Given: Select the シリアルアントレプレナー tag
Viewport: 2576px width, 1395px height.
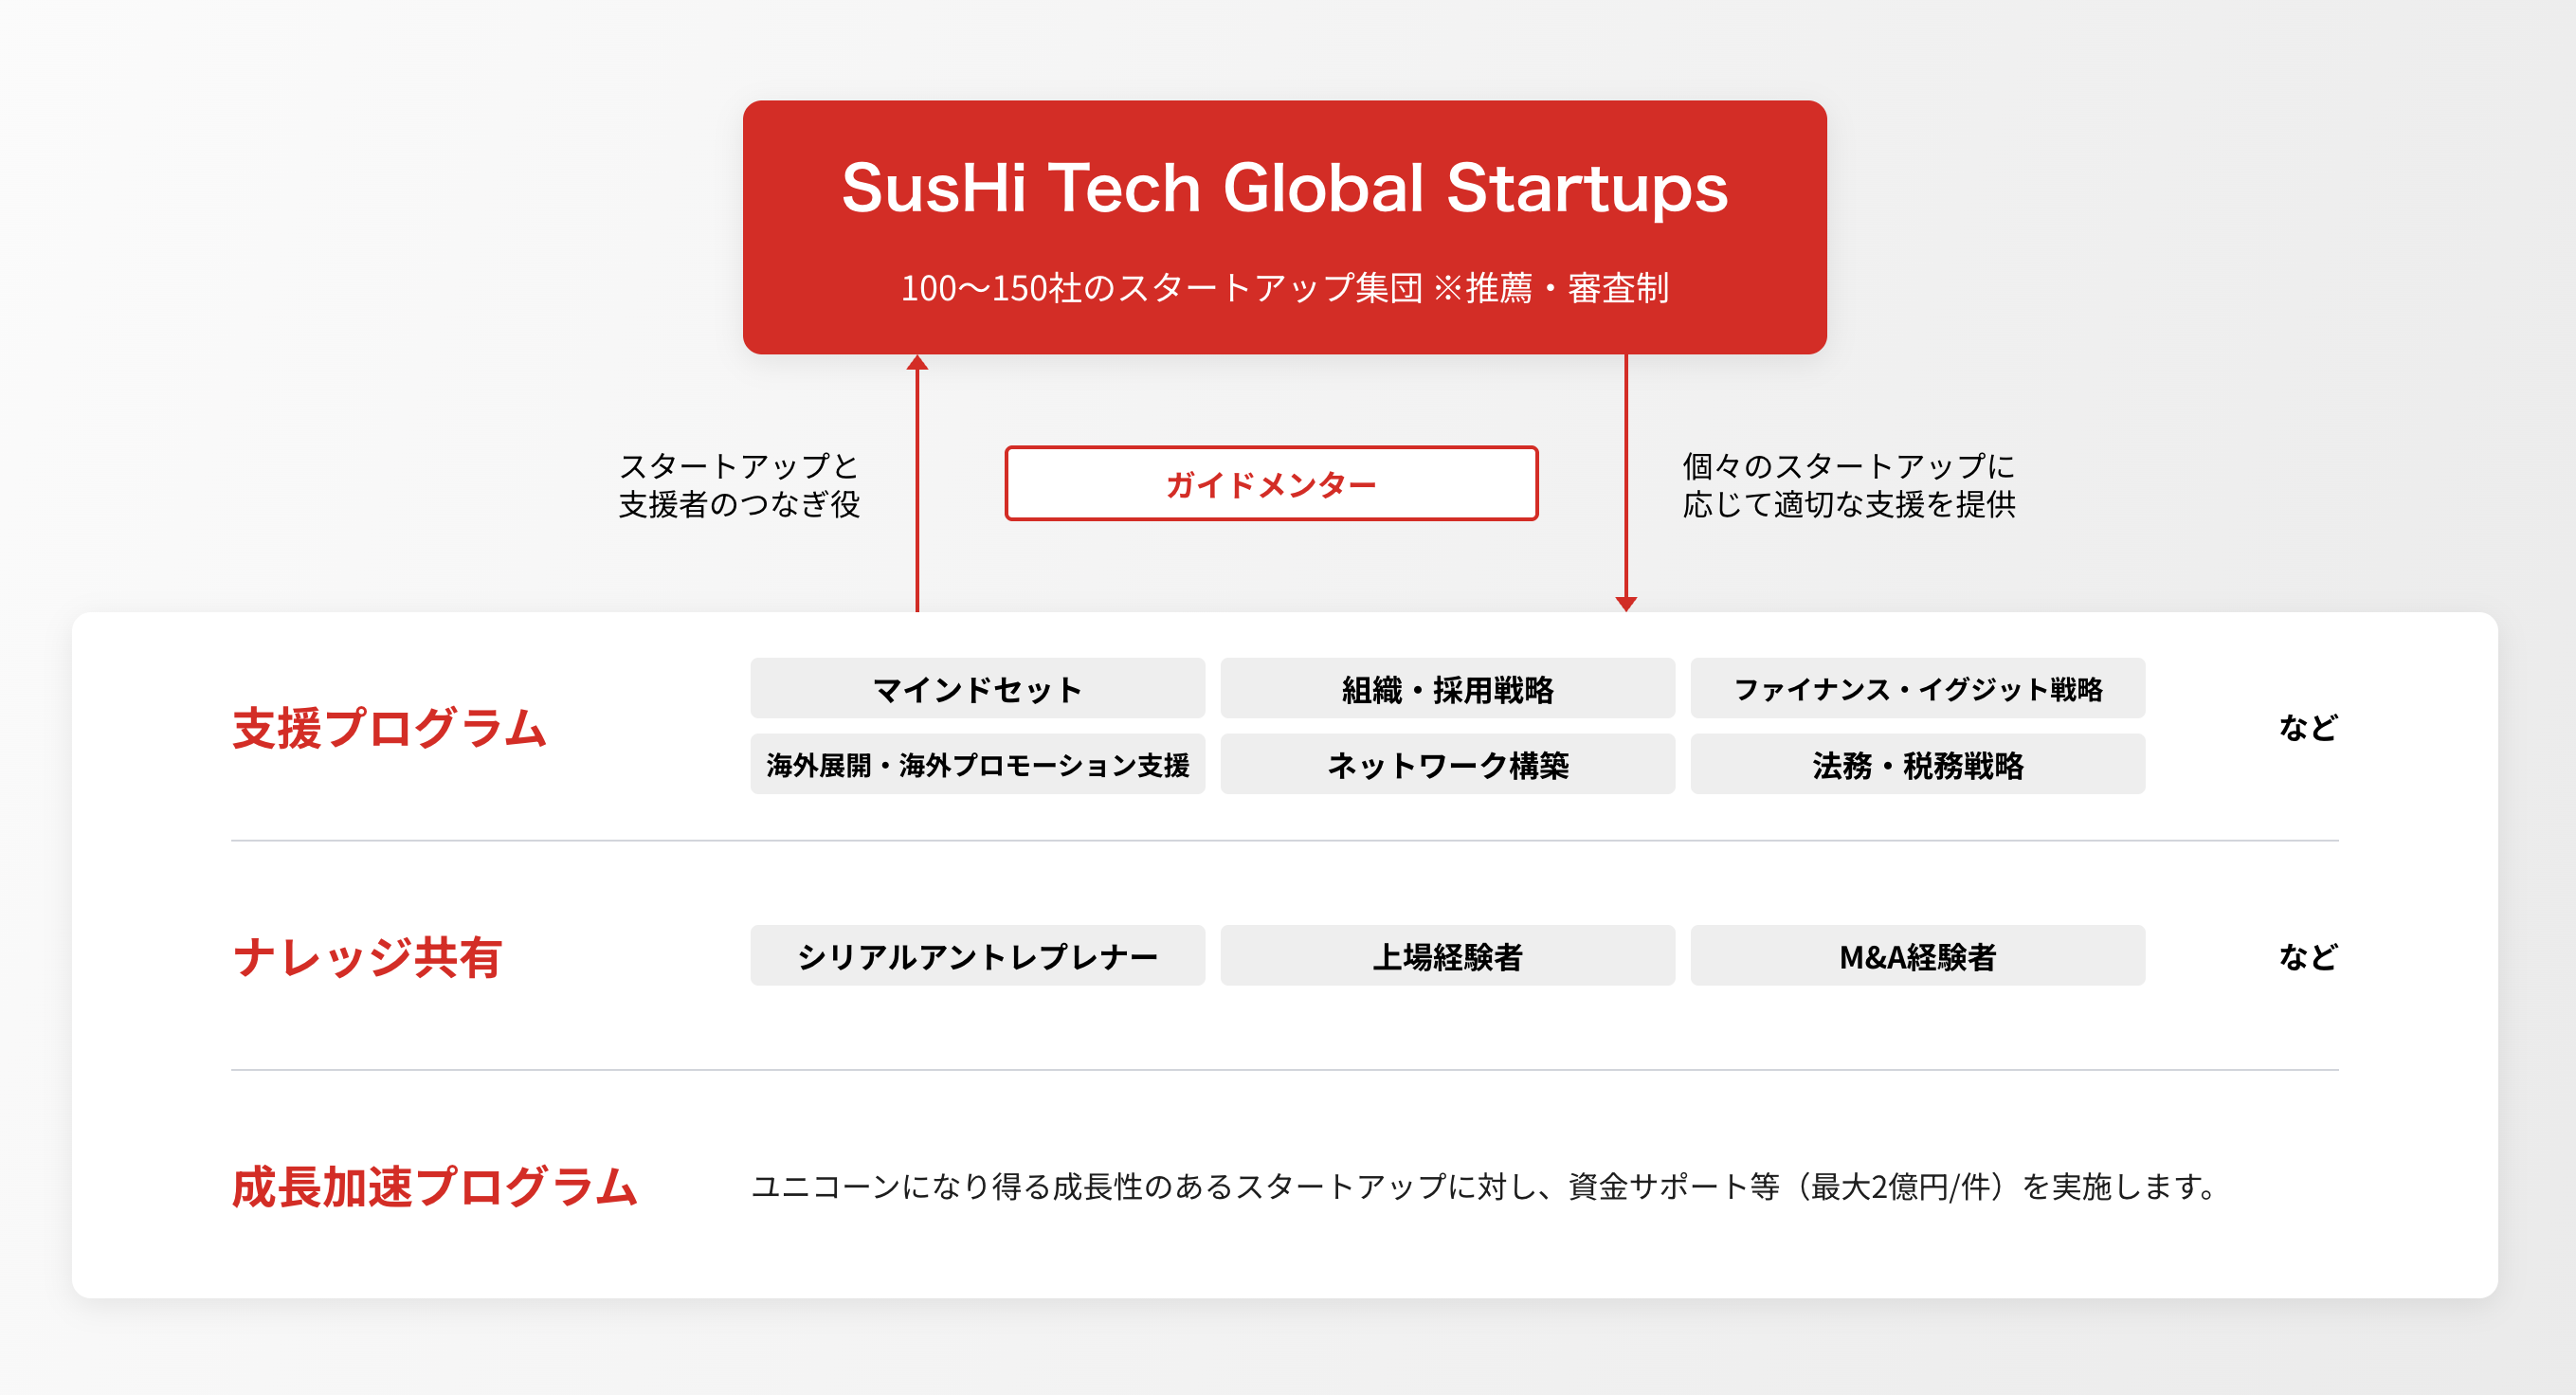Looking at the screenshot, I should pyautogui.click(x=977, y=956).
